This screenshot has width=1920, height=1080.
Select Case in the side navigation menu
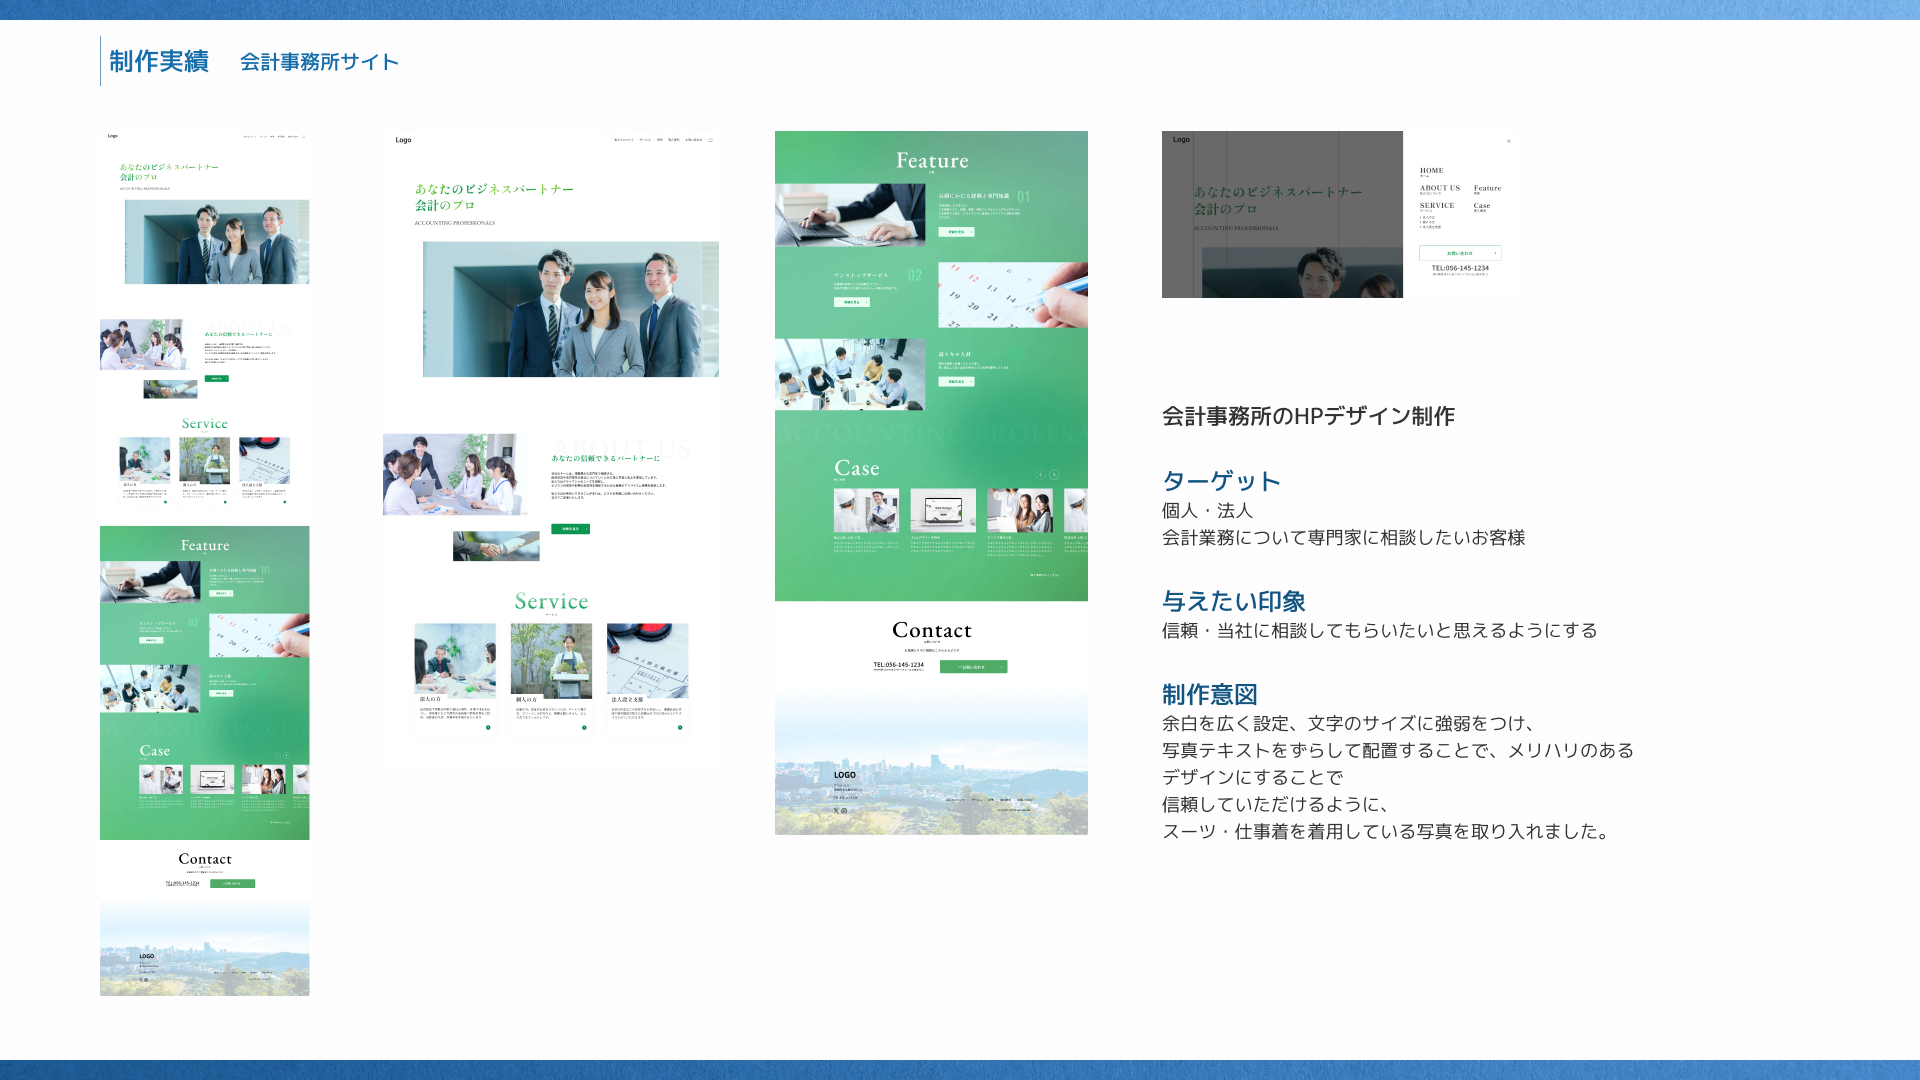(1482, 206)
